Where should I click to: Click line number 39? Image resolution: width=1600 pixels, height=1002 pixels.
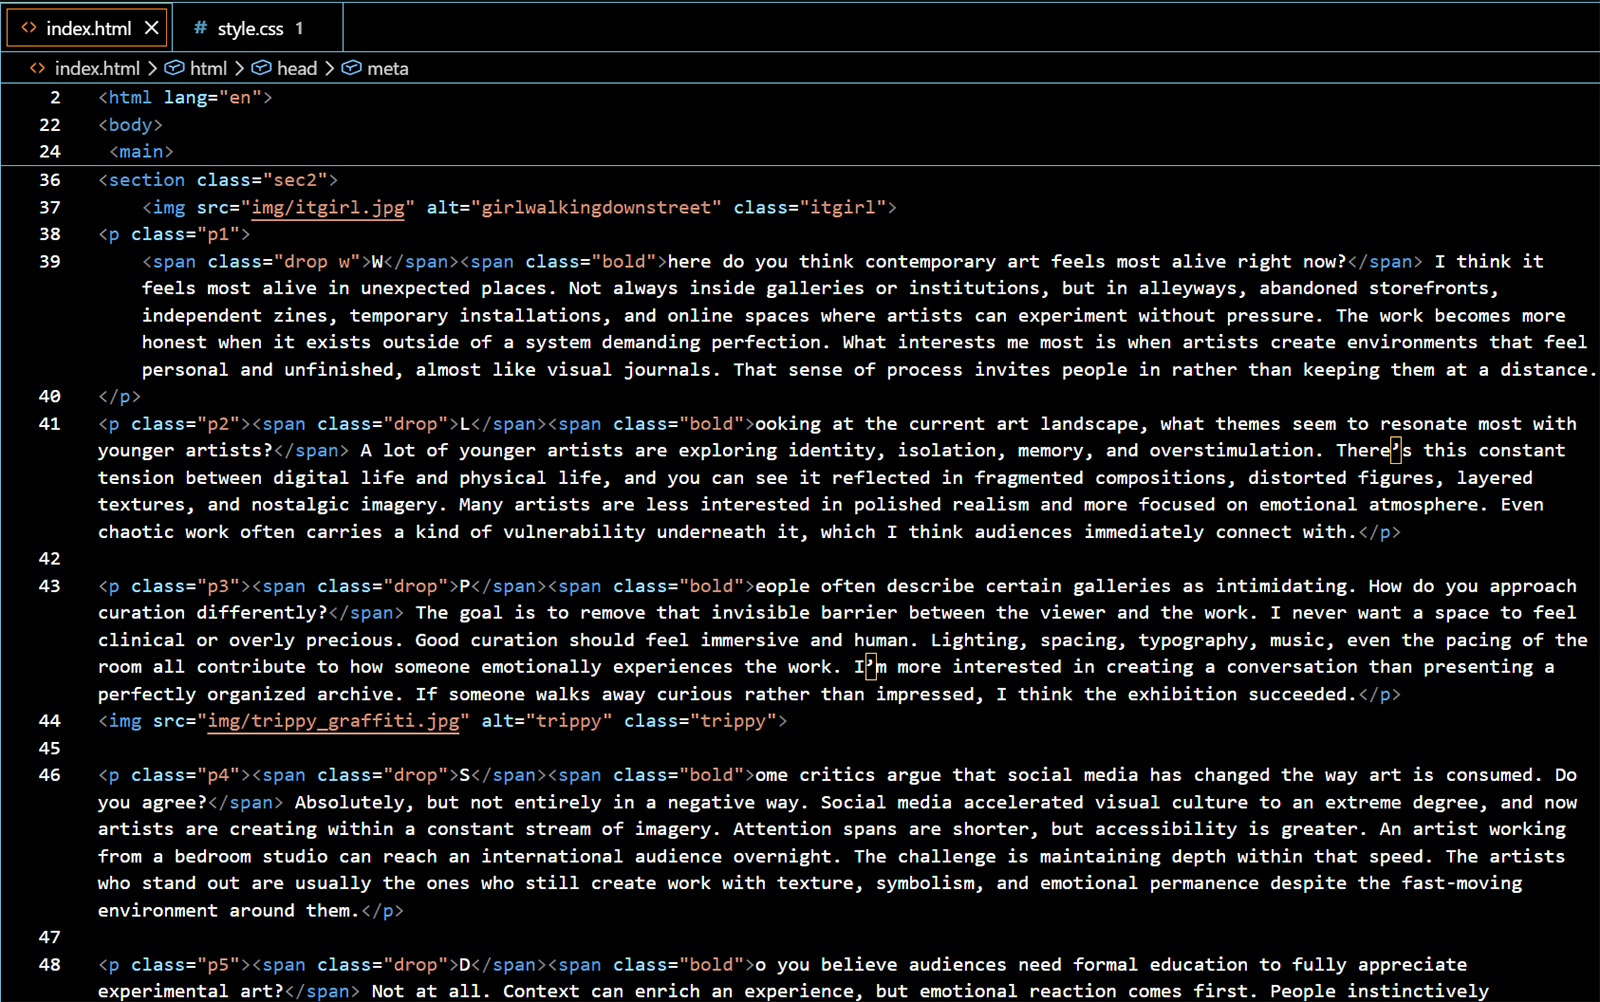click(50, 261)
